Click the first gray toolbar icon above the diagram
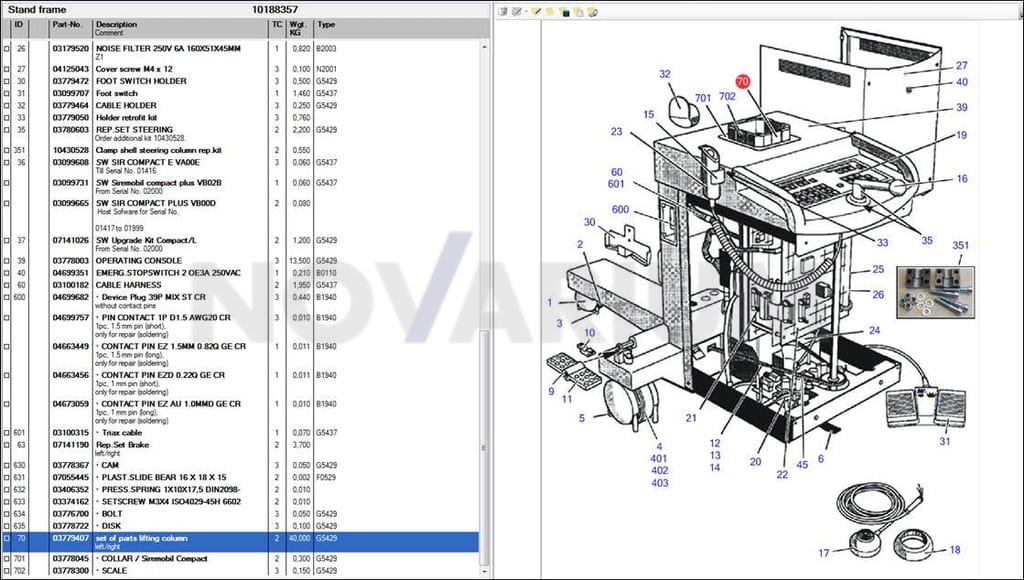Image resolution: width=1024 pixels, height=580 pixels. (504, 11)
